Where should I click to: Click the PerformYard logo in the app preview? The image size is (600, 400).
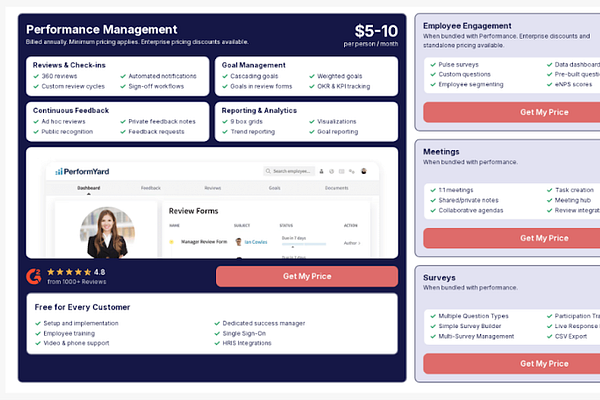click(x=82, y=171)
